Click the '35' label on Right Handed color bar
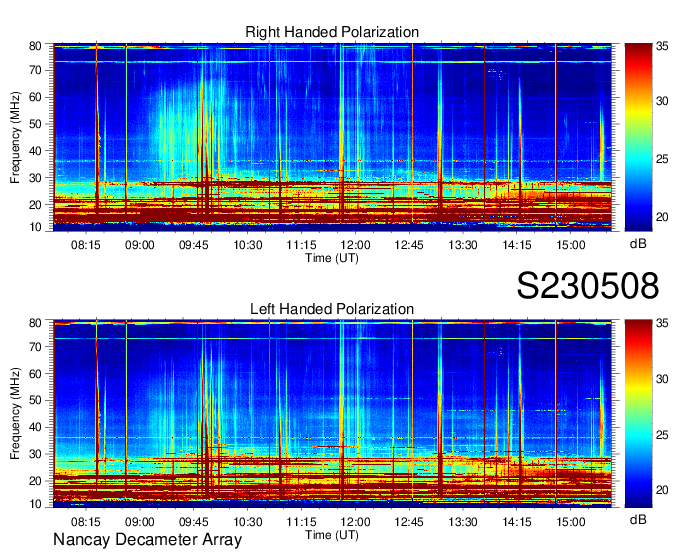The height and width of the screenshot is (552, 680). pyautogui.click(x=662, y=46)
